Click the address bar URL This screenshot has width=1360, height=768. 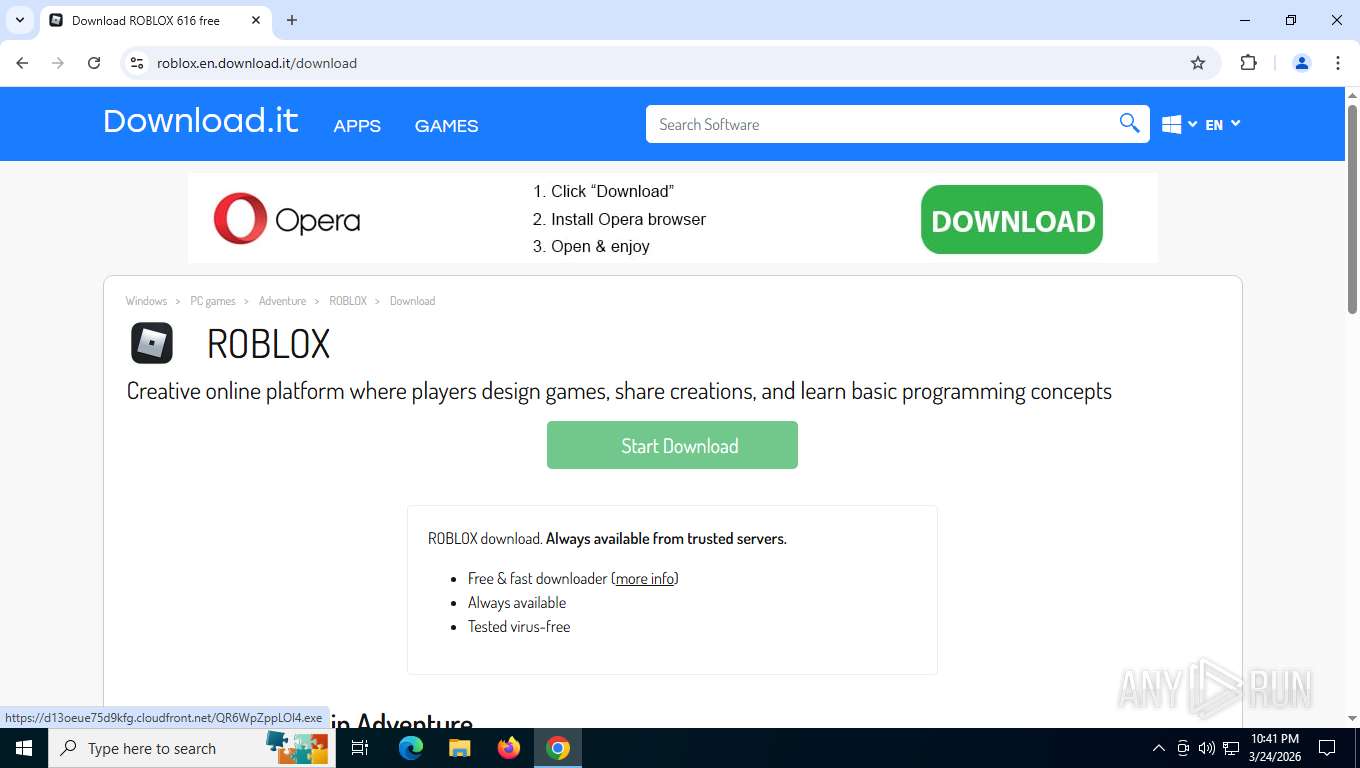[257, 63]
